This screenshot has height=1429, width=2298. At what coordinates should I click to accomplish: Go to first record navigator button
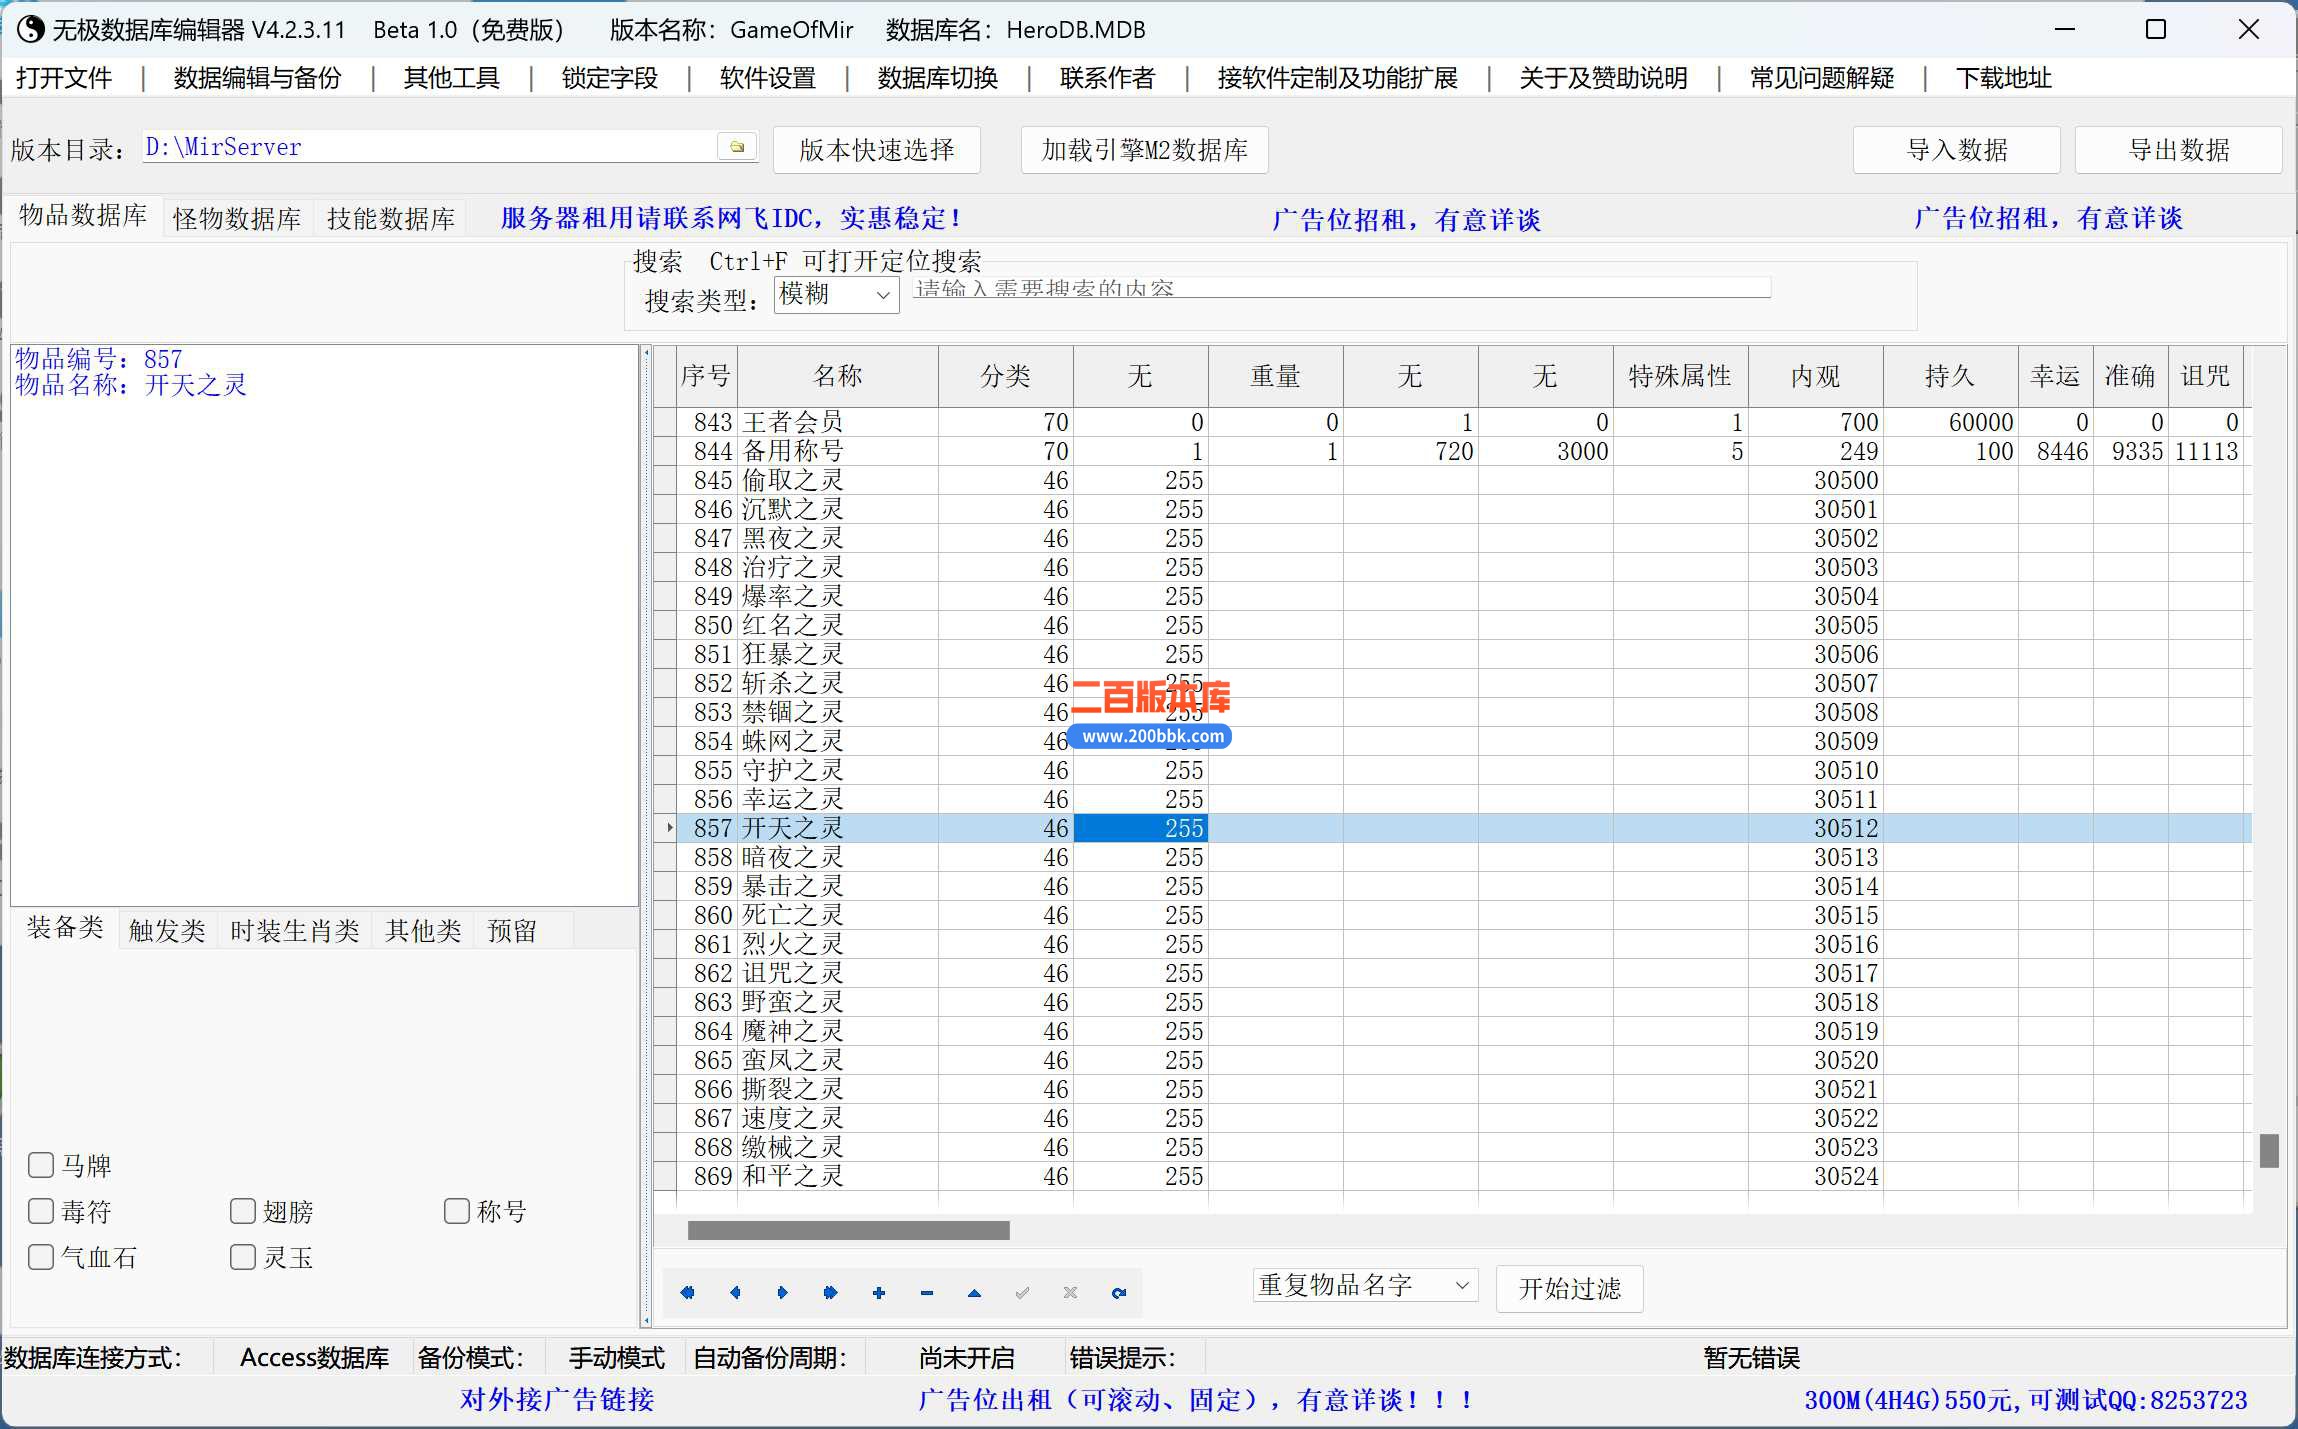[687, 1293]
